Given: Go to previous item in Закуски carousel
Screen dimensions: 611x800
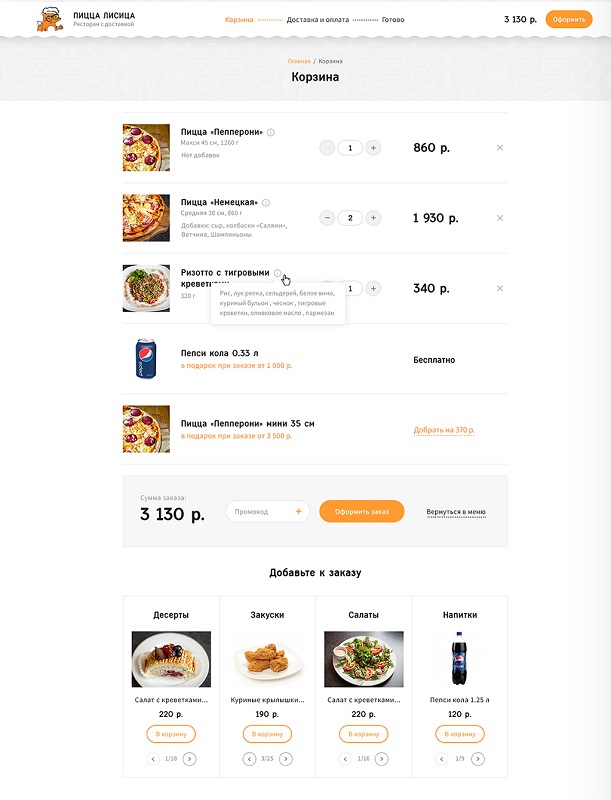Looking at the screenshot, I should 249,759.
